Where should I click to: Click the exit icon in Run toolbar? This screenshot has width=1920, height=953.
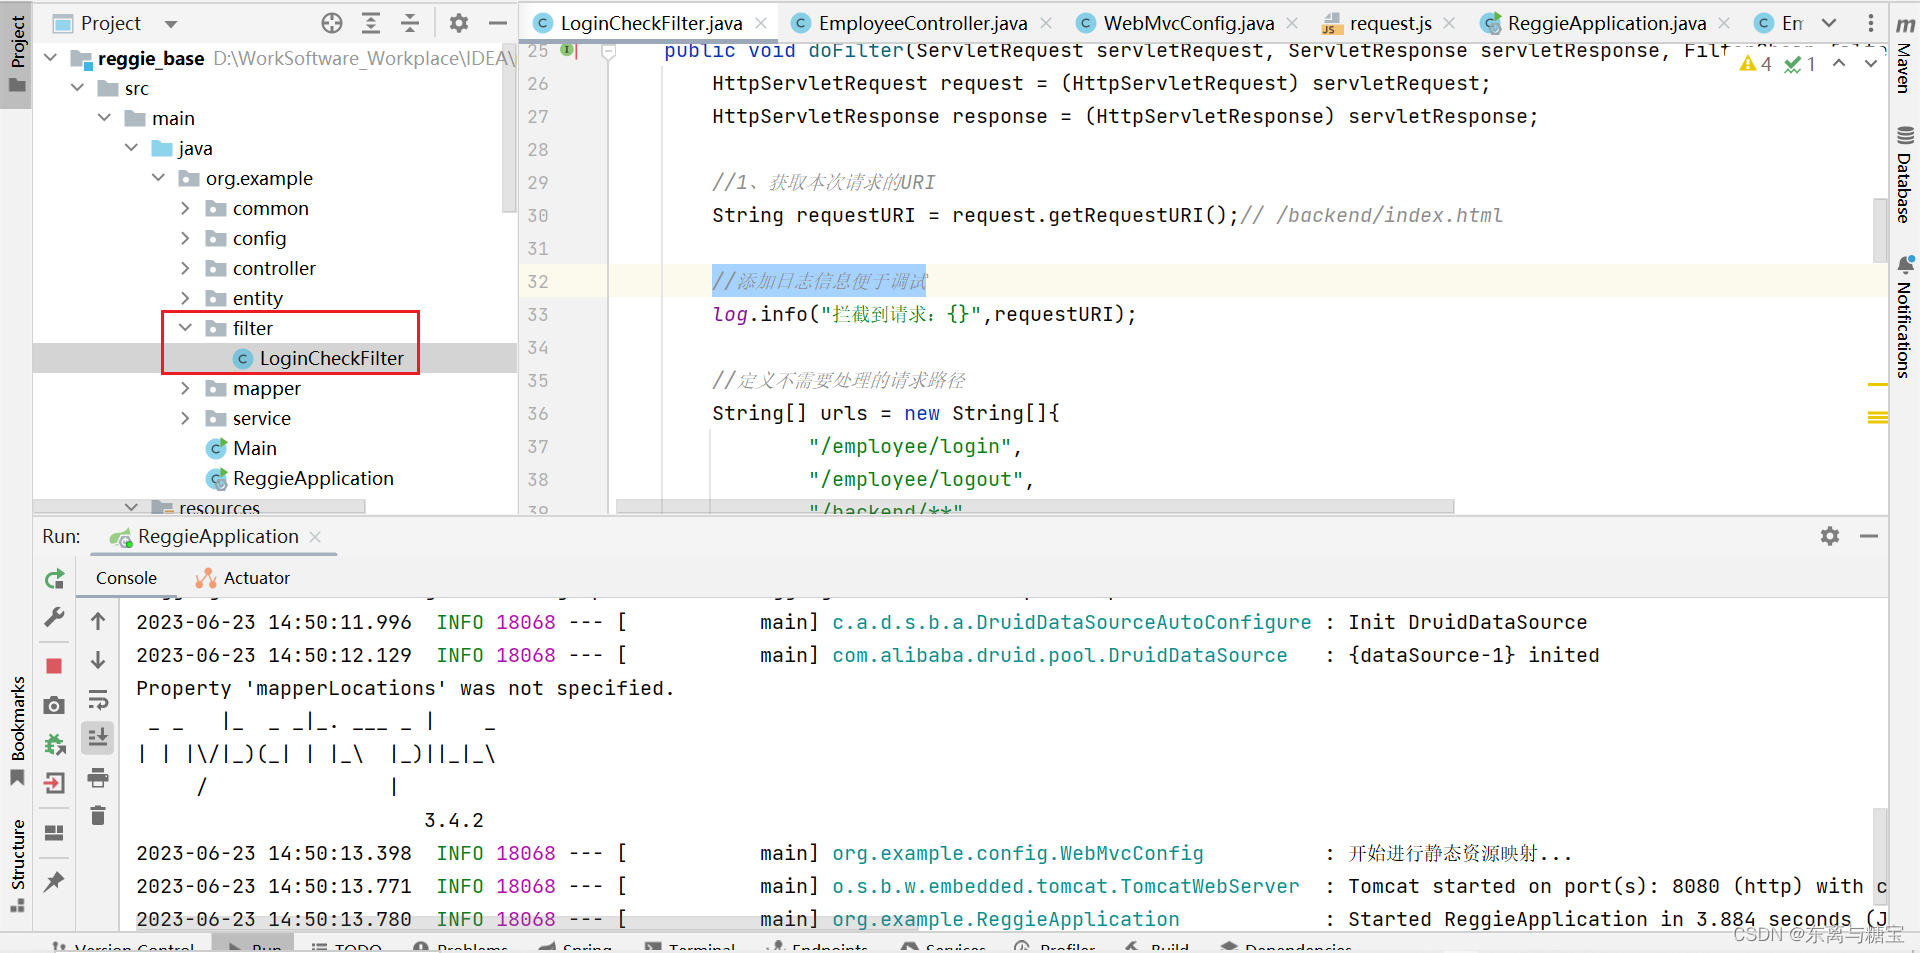tap(55, 783)
